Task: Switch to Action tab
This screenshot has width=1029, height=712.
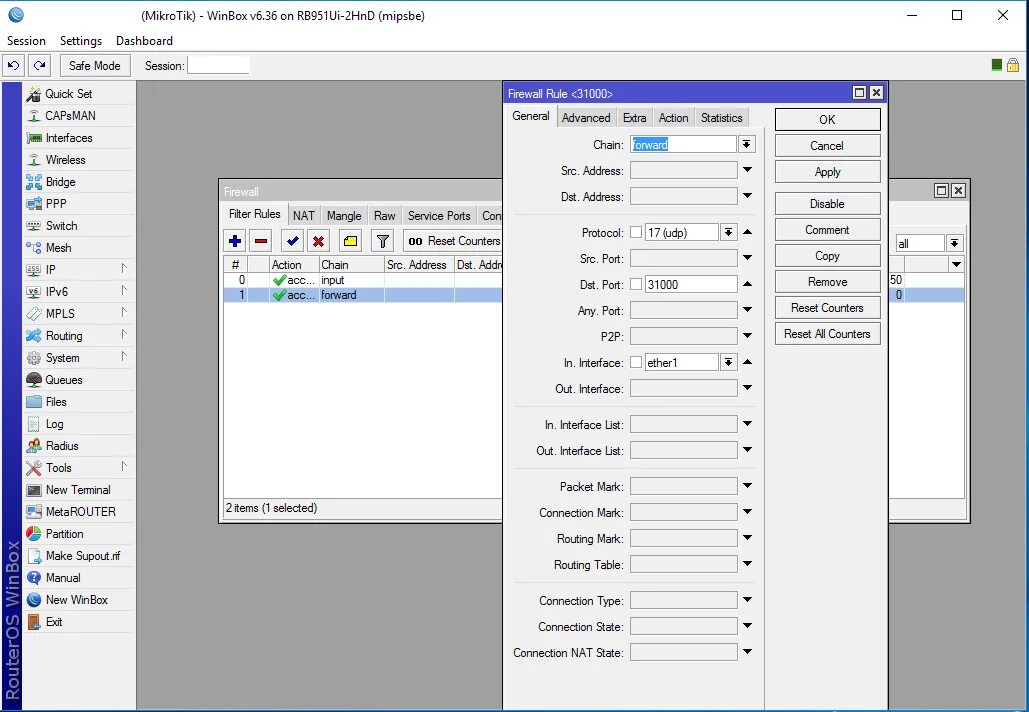Action: (x=673, y=118)
